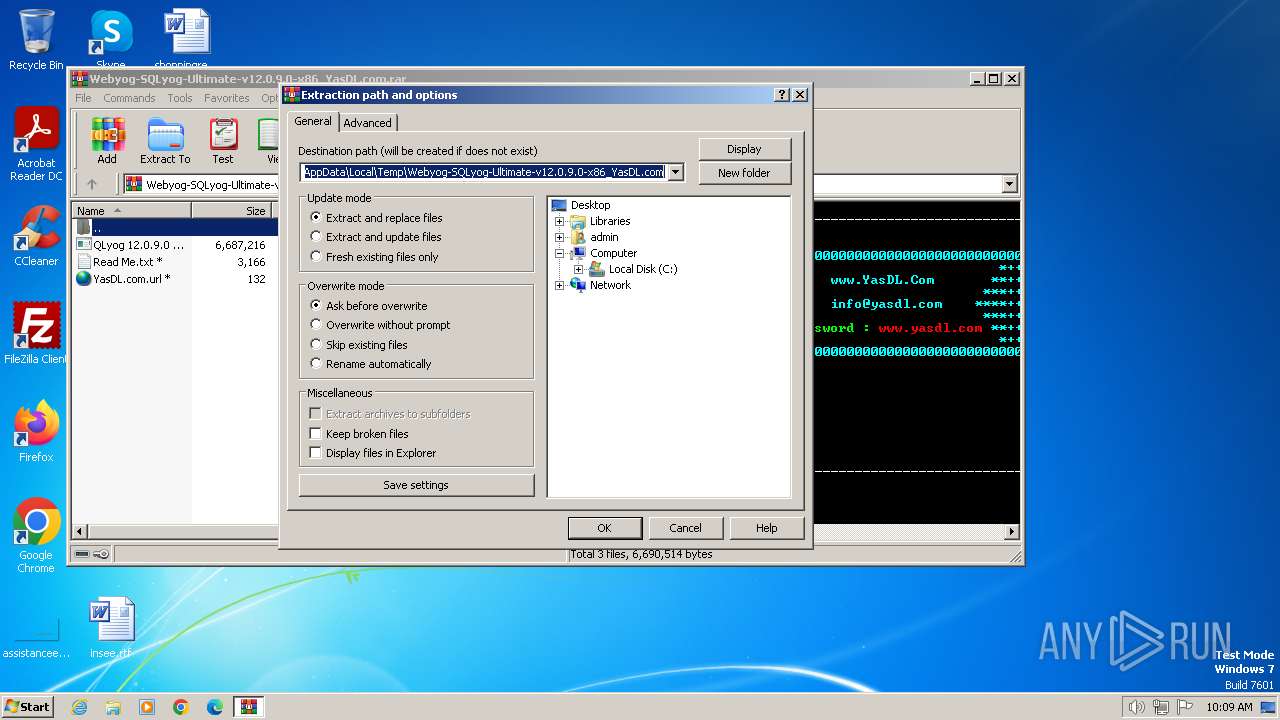Open Google Chrome desktop shortcut
This screenshot has height=720, width=1280.
coord(36,536)
